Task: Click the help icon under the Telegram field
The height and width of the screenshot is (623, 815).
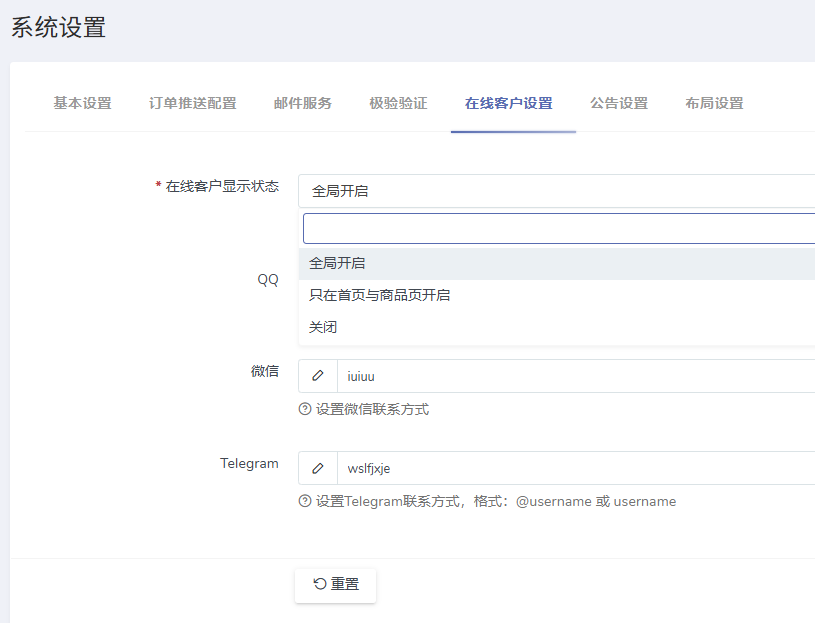Action: tap(305, 501)
